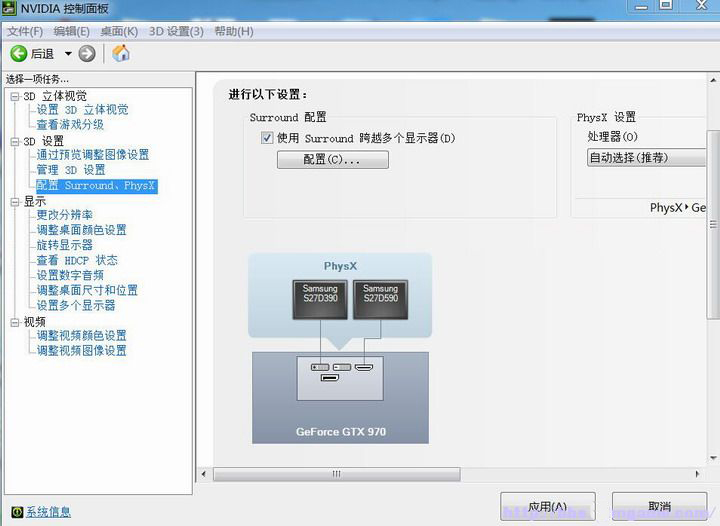Click the horizontal scrollbar right arrow
Viewport: 720px width, 526px height.
[698, 474]
